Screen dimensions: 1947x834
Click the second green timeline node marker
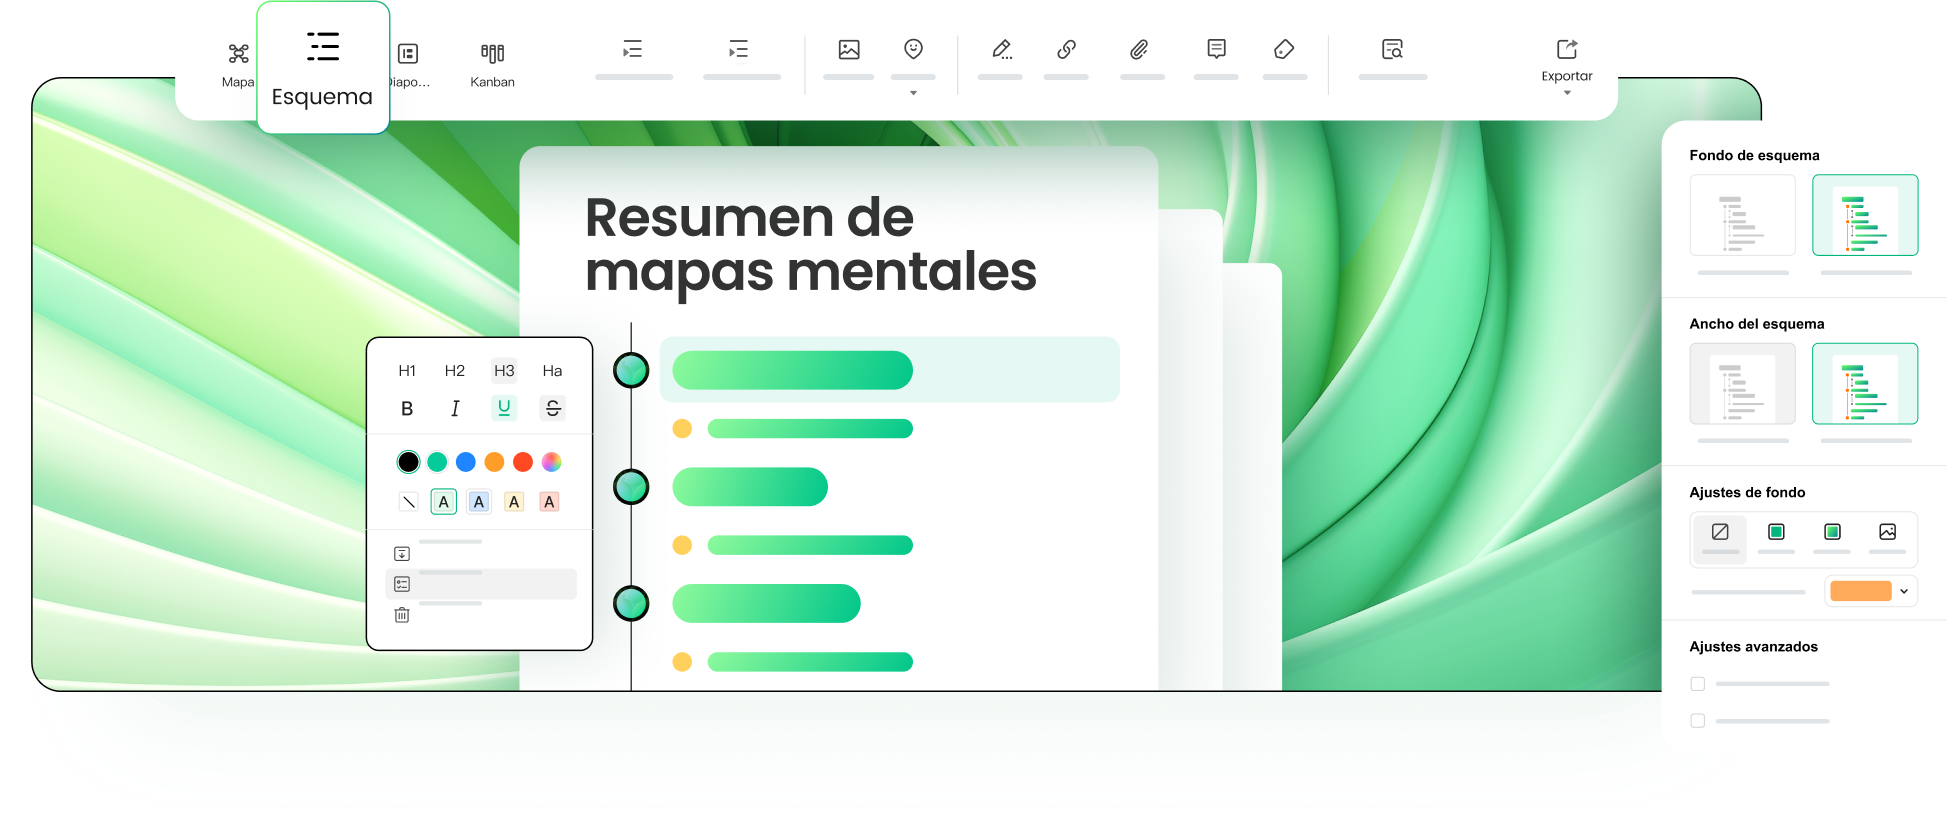(631, 487)
